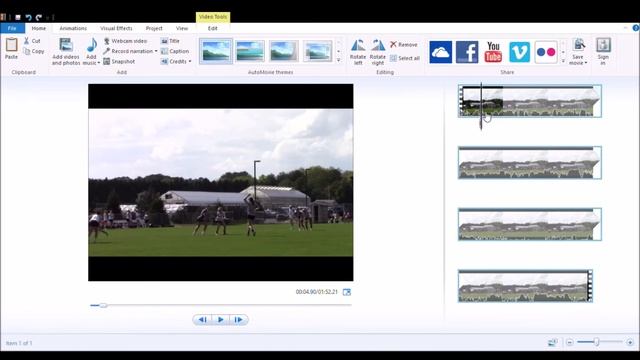
Task: Share movie to Vimeo
Action: click(x=519, y=52)
